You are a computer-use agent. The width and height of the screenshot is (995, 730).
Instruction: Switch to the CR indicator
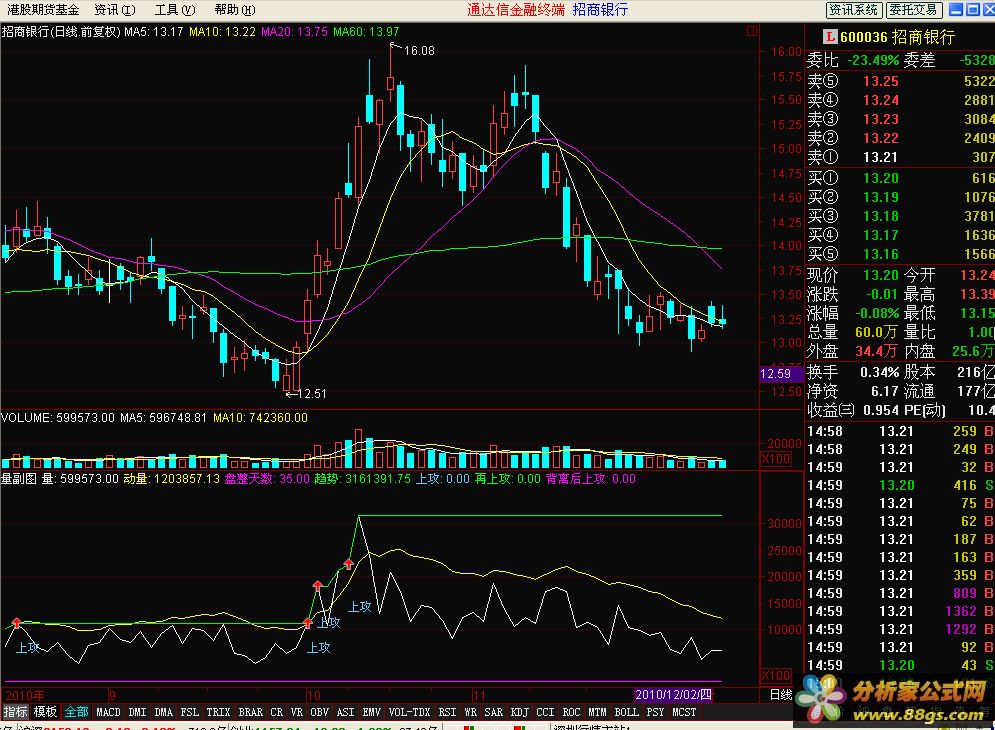[277, 712]
